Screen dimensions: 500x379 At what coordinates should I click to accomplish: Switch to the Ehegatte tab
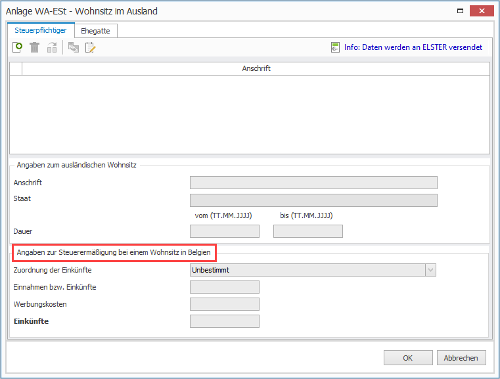[95, 31]
